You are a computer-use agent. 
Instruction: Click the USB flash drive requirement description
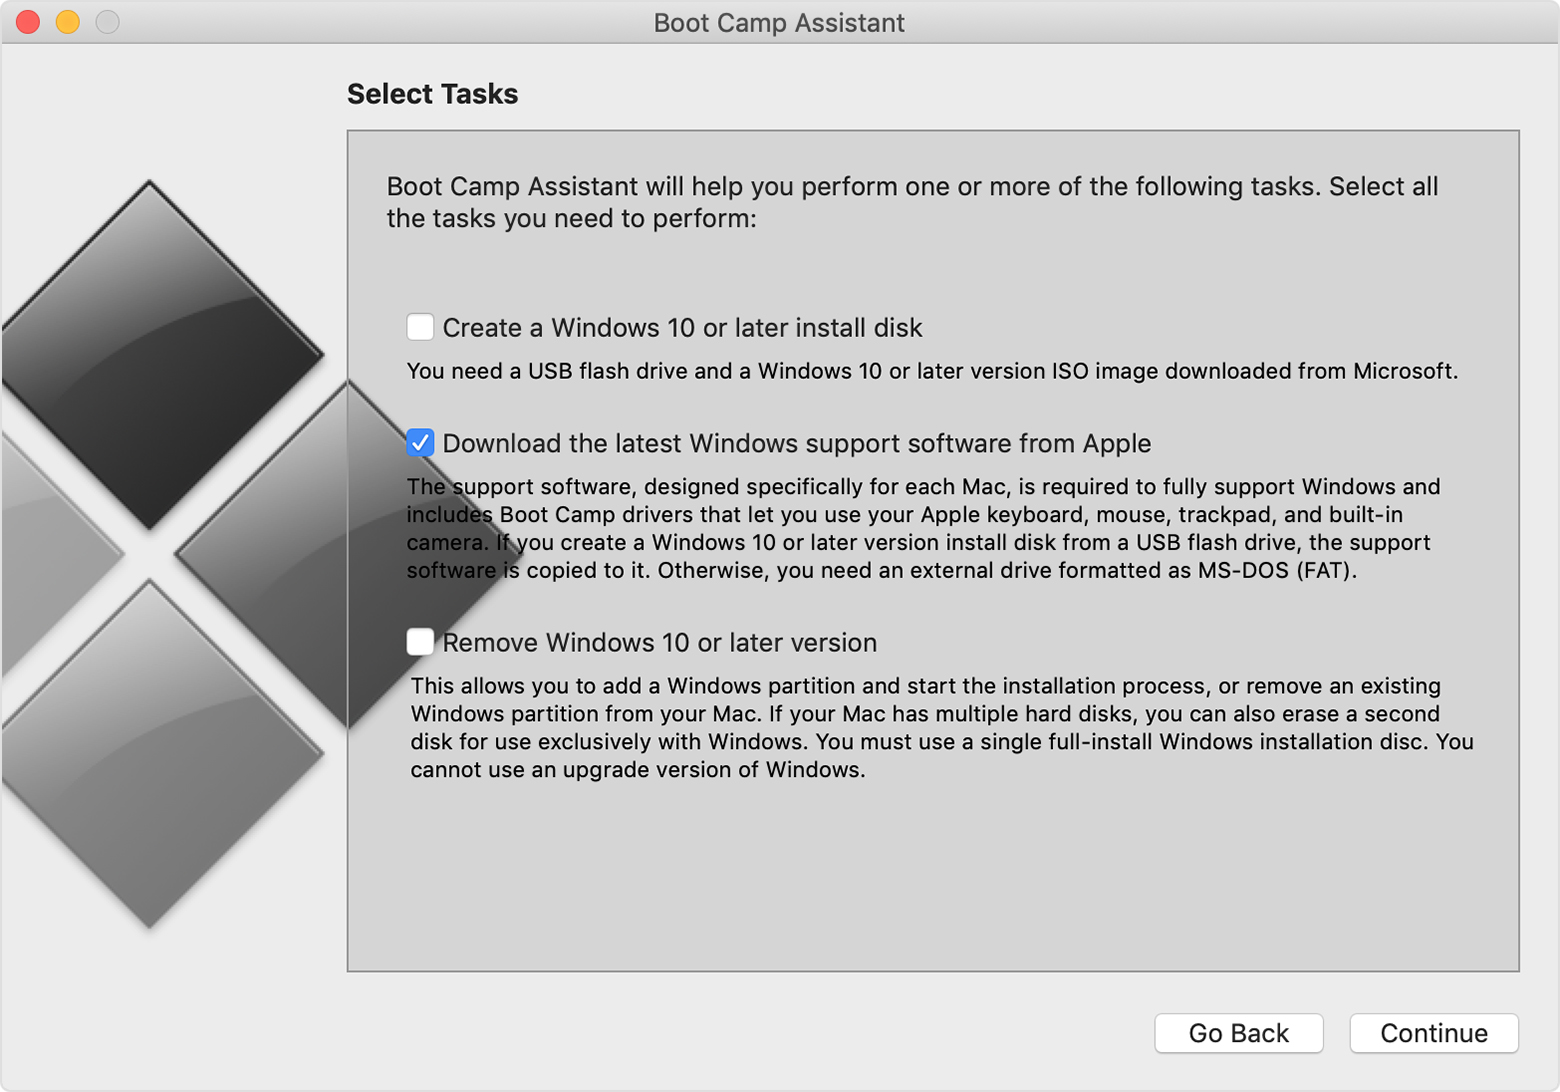point(932,371)
